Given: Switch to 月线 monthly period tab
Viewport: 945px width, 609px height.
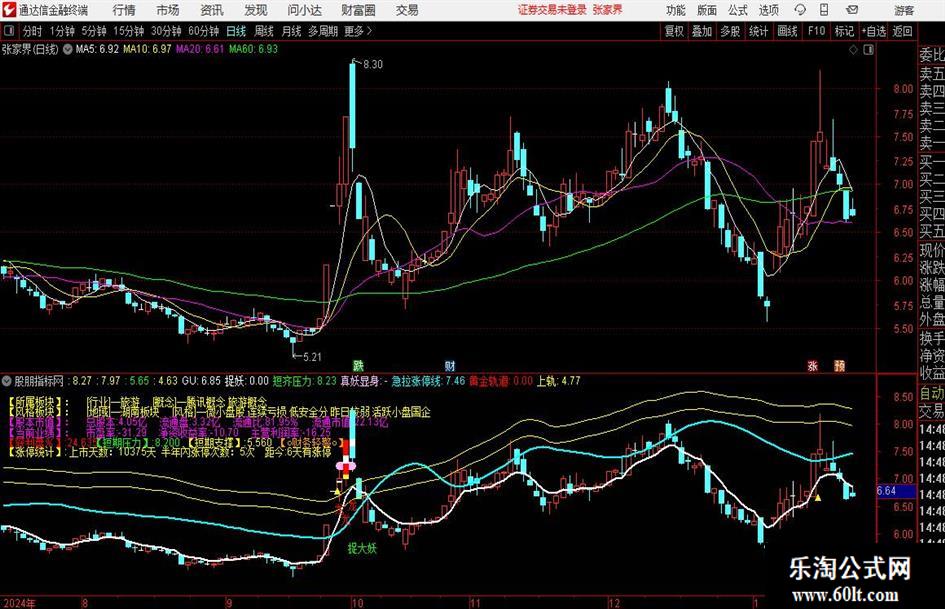Looking at the screenshot, I should coord(291,31).
